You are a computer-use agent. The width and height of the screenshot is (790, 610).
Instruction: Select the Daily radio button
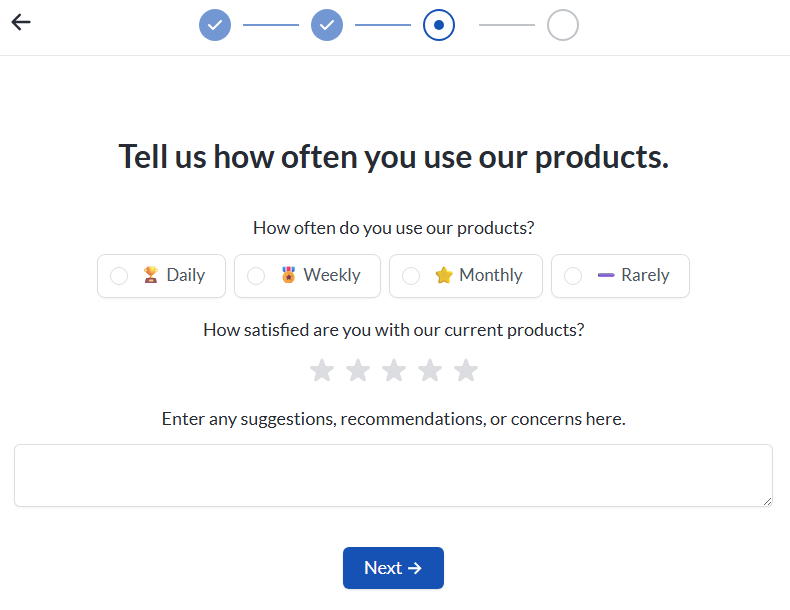pyautogui.click(x=119, y=276)
